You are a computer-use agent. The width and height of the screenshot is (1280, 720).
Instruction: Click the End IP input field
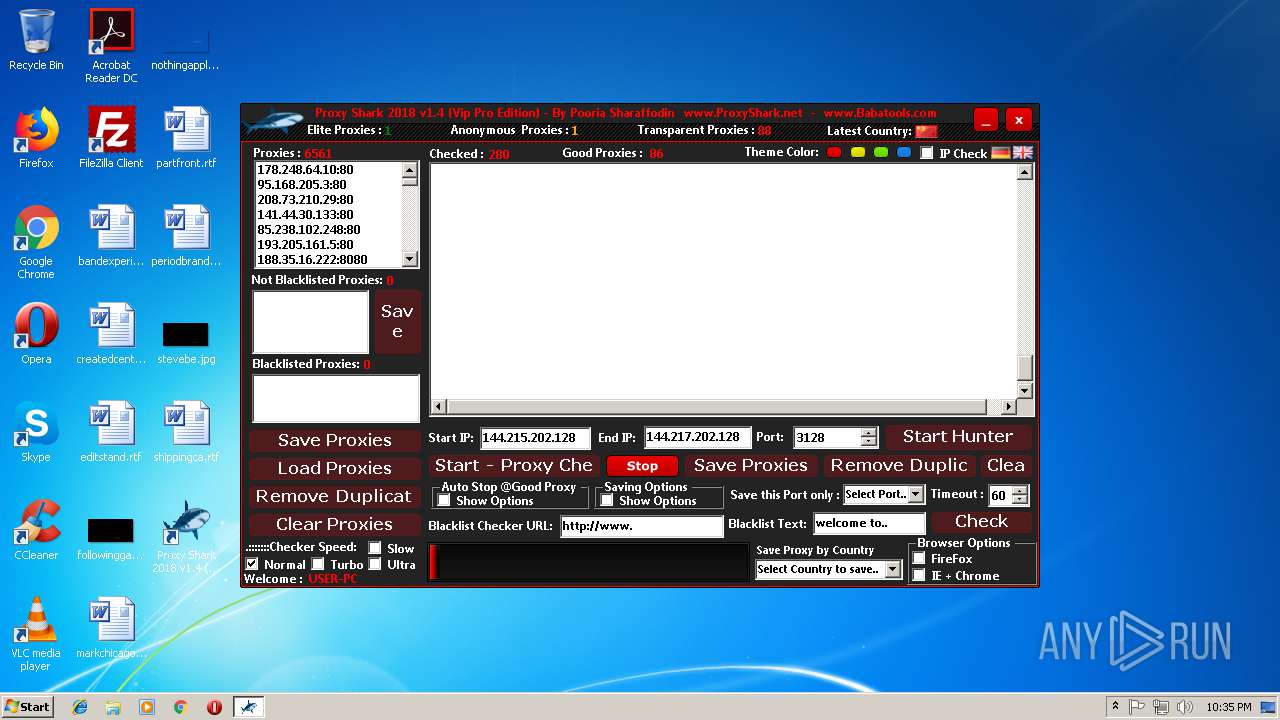pos(697,437)
